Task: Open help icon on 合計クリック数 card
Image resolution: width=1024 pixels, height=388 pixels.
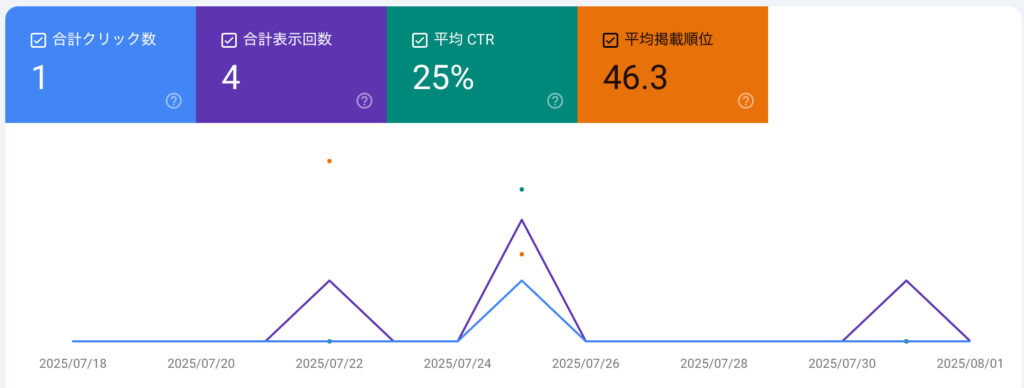Action: 174,101
